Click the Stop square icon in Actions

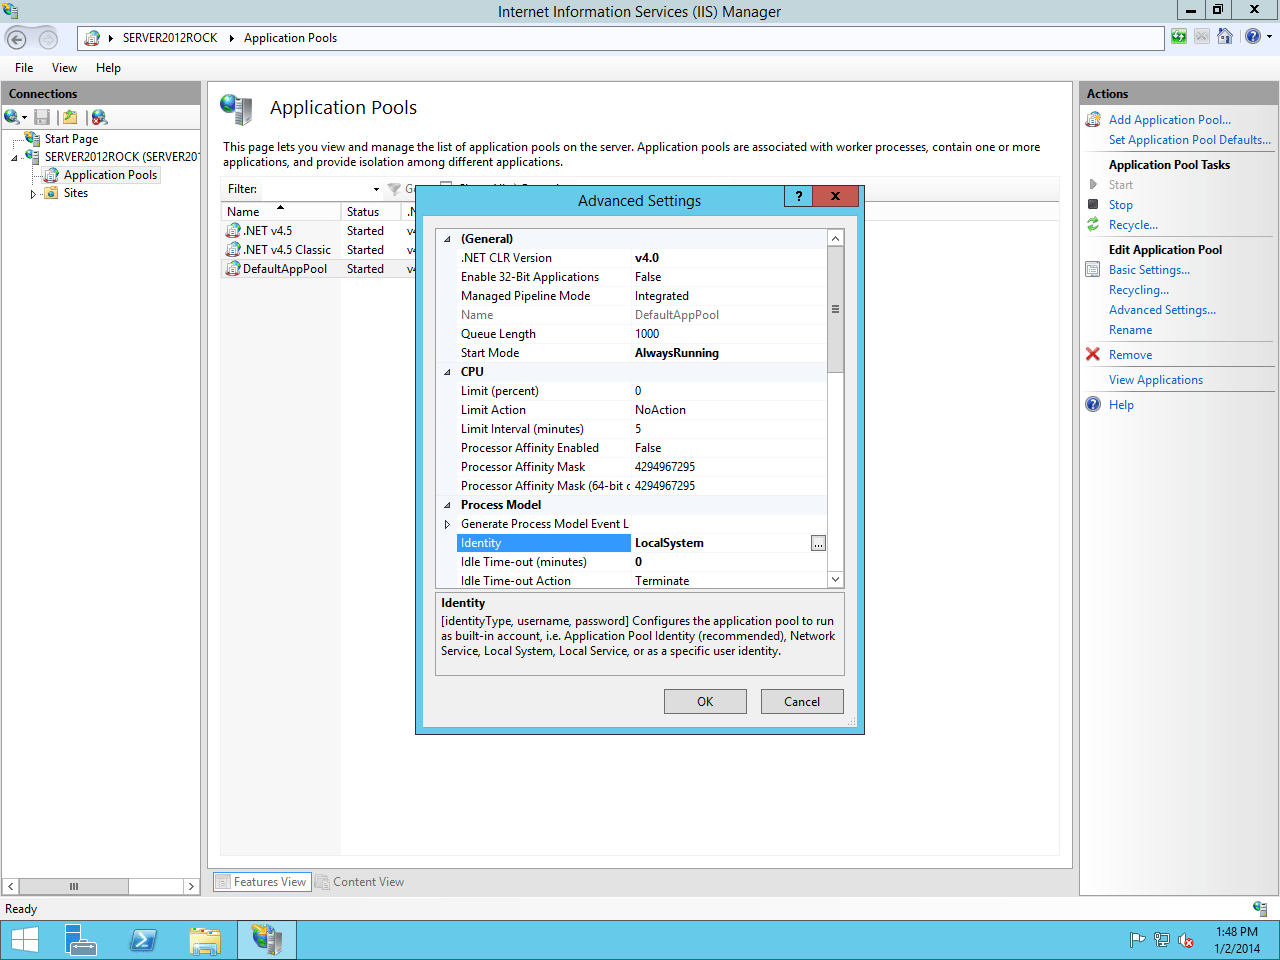1093,204
